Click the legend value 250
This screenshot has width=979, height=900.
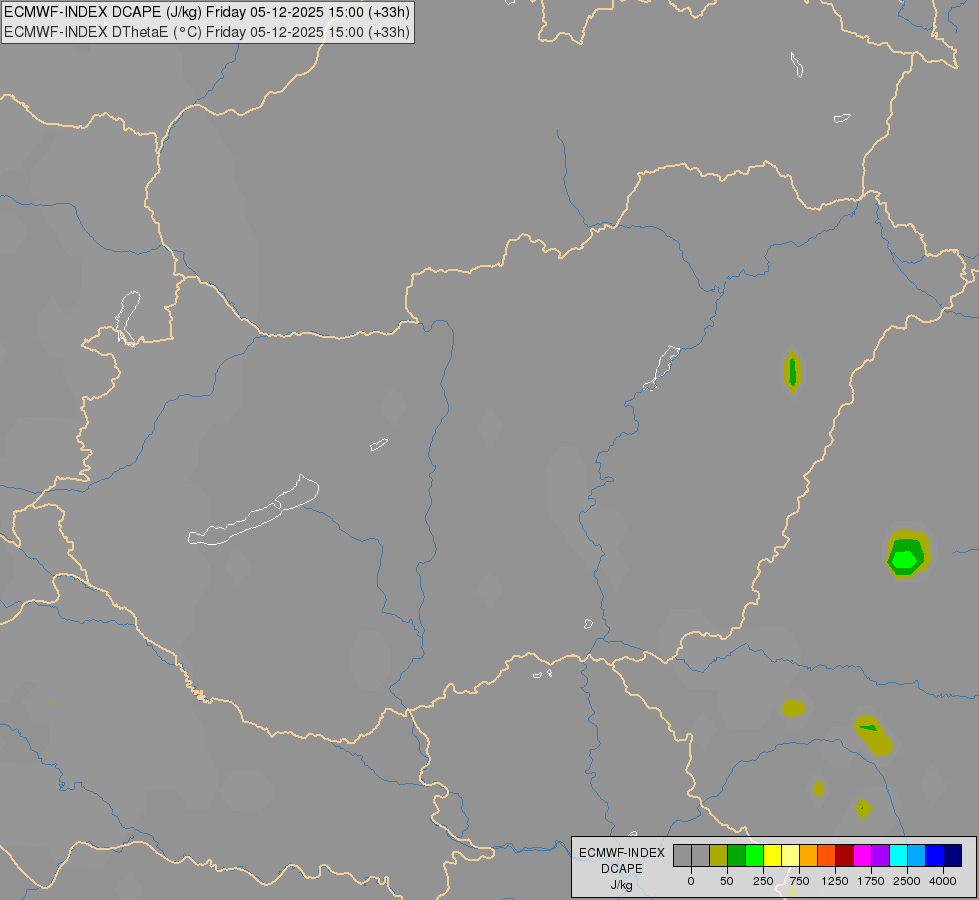pos(763,881)
